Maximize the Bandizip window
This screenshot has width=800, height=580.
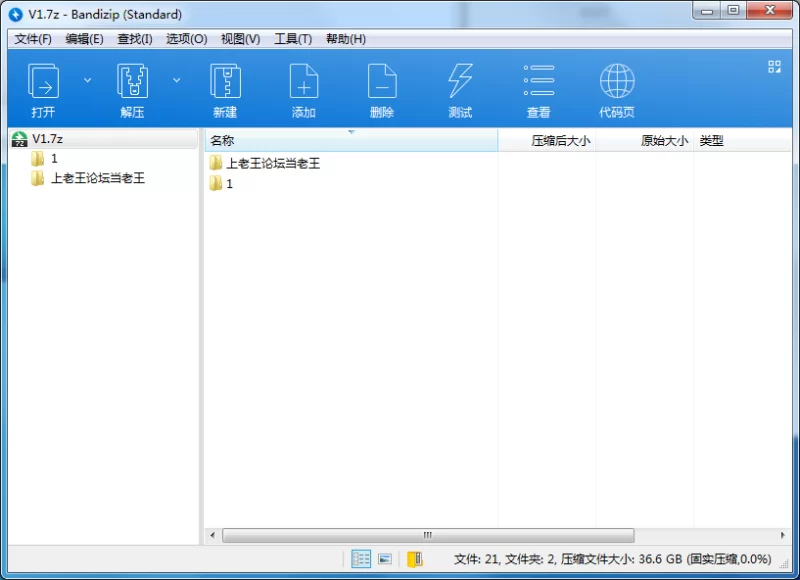pos(733,11)
